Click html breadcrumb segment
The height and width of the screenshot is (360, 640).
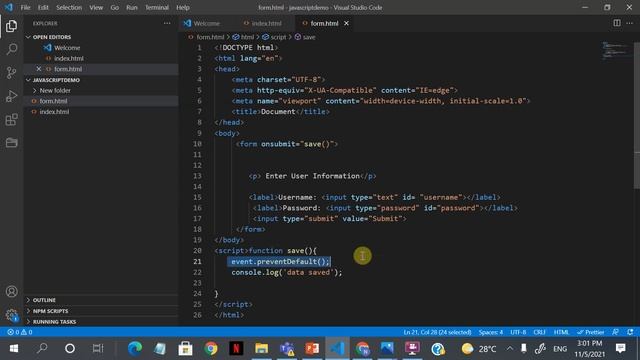[247, 37]
